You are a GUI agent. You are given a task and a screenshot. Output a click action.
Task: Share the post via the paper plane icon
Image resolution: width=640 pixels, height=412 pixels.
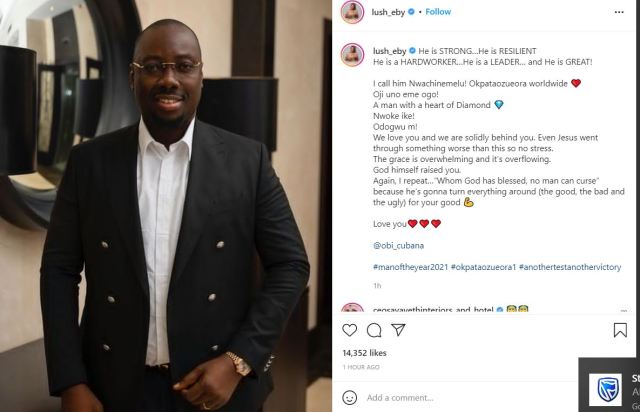click(x=398, y=330)
